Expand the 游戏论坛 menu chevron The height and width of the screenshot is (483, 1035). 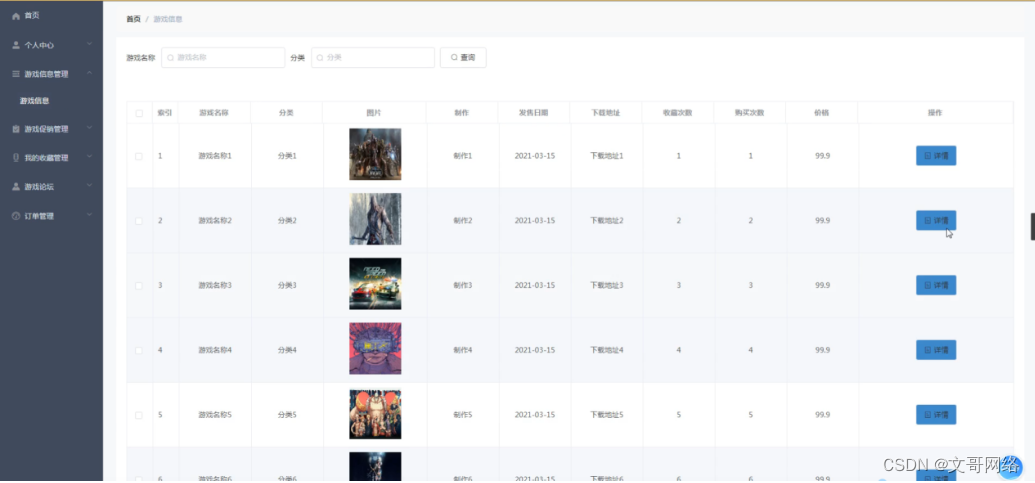tap(90, 186)
